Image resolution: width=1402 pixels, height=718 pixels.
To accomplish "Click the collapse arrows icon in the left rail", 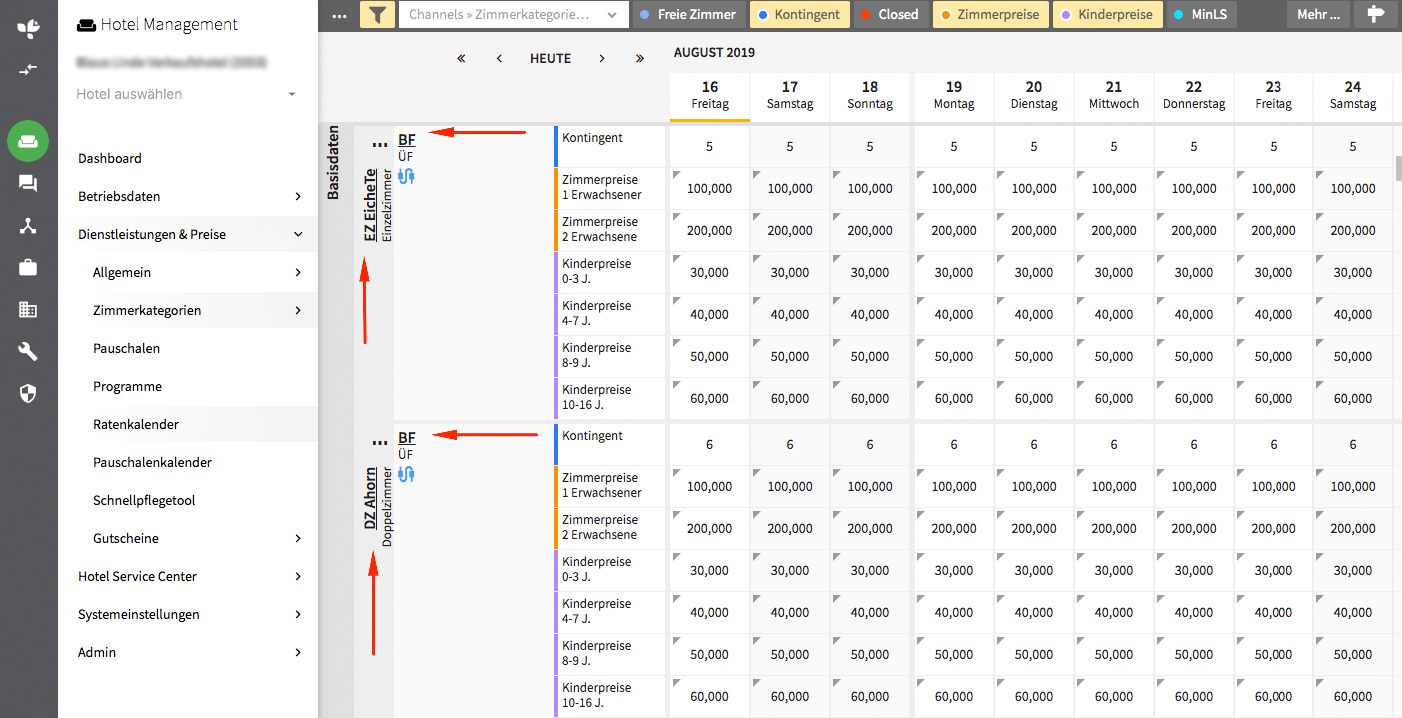I will pyautogui.click(x=28, y=70).
